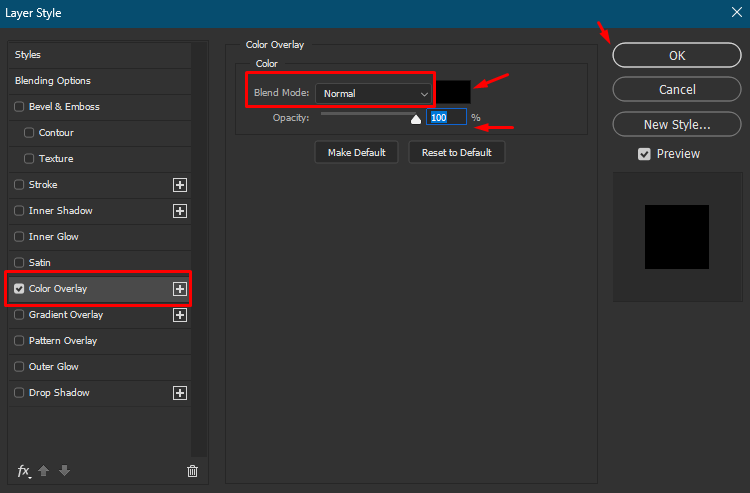Select the Pattern Overlay effect label

tap(63, 340)
